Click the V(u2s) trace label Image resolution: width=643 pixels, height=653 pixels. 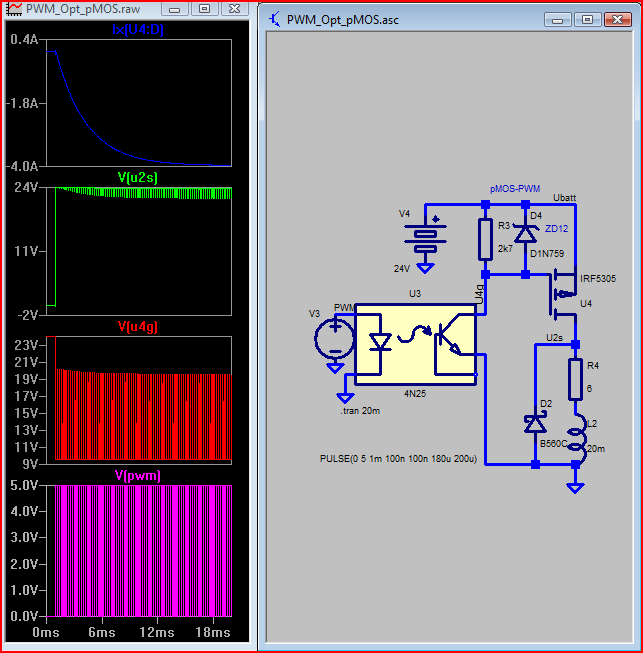(x=138, y=178)
